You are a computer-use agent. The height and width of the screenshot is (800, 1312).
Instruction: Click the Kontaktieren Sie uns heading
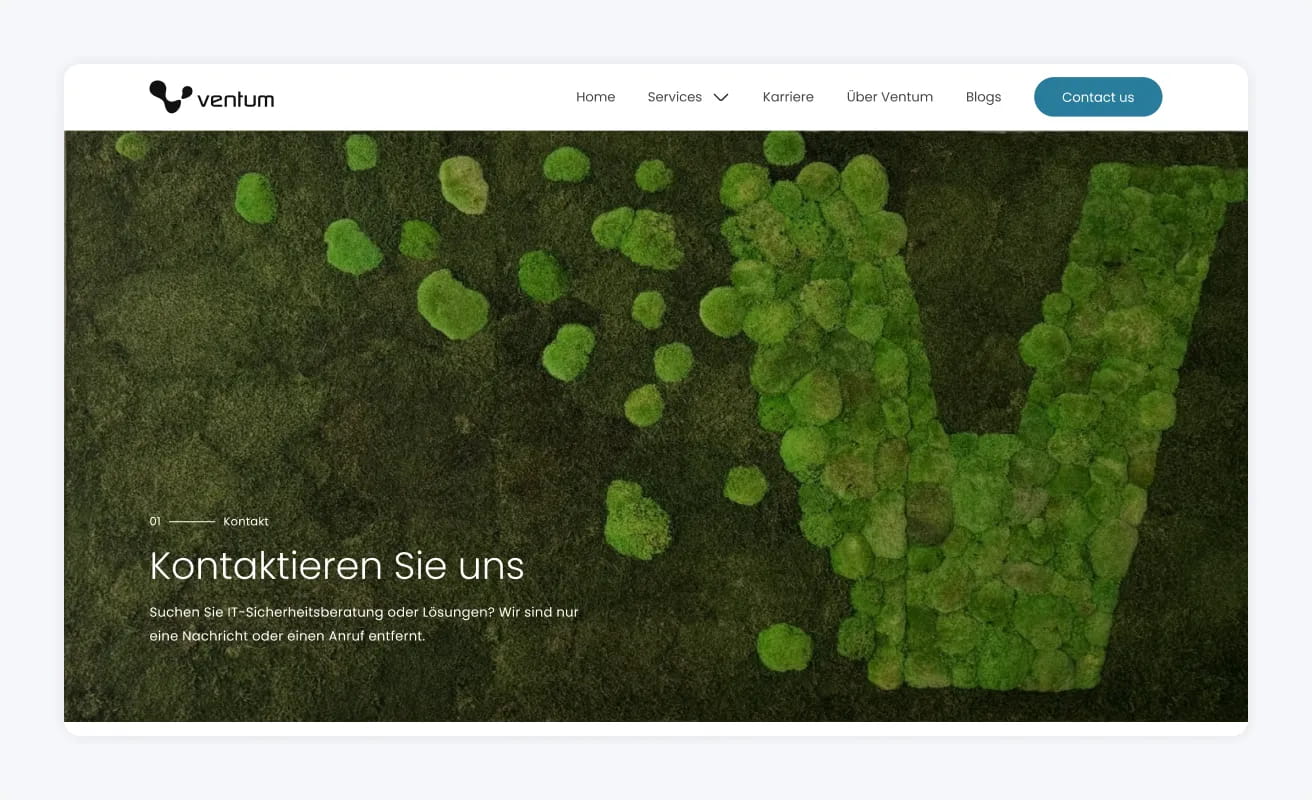click(336, 566)
